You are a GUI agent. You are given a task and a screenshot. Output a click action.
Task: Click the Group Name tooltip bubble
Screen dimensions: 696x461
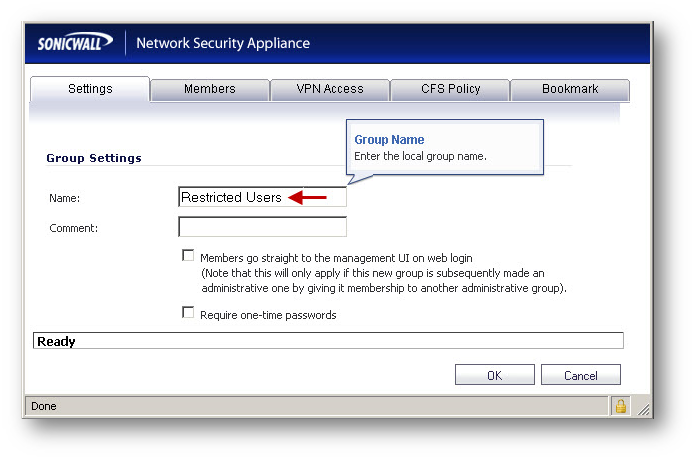coord(443,148)
